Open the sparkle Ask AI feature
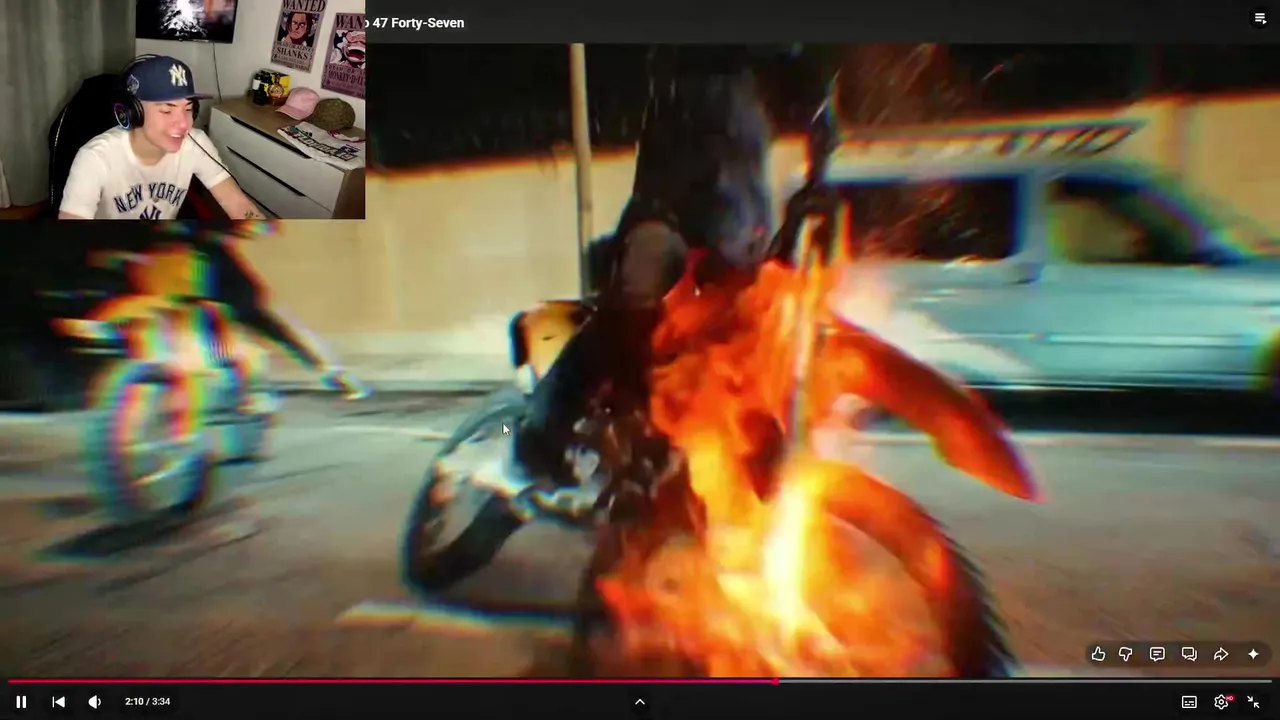Image resolution: width=1280 pixels, height=720 pixels. pyautogui.click(x=1253, y=654)
